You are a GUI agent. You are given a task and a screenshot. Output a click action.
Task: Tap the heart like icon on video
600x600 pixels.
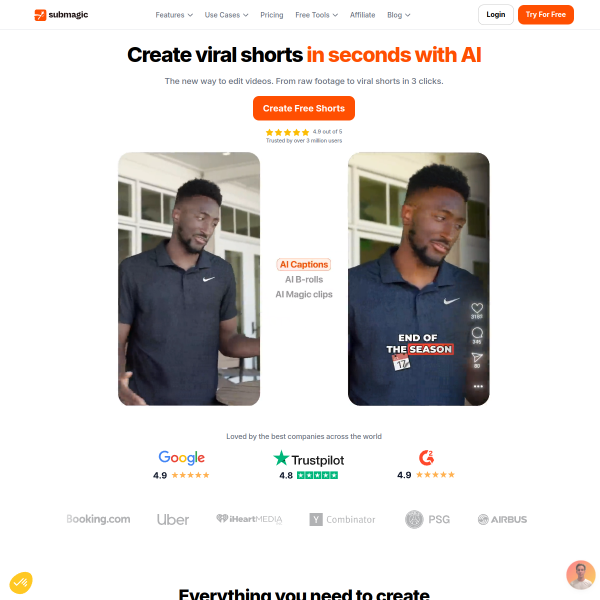coord(477,308)
